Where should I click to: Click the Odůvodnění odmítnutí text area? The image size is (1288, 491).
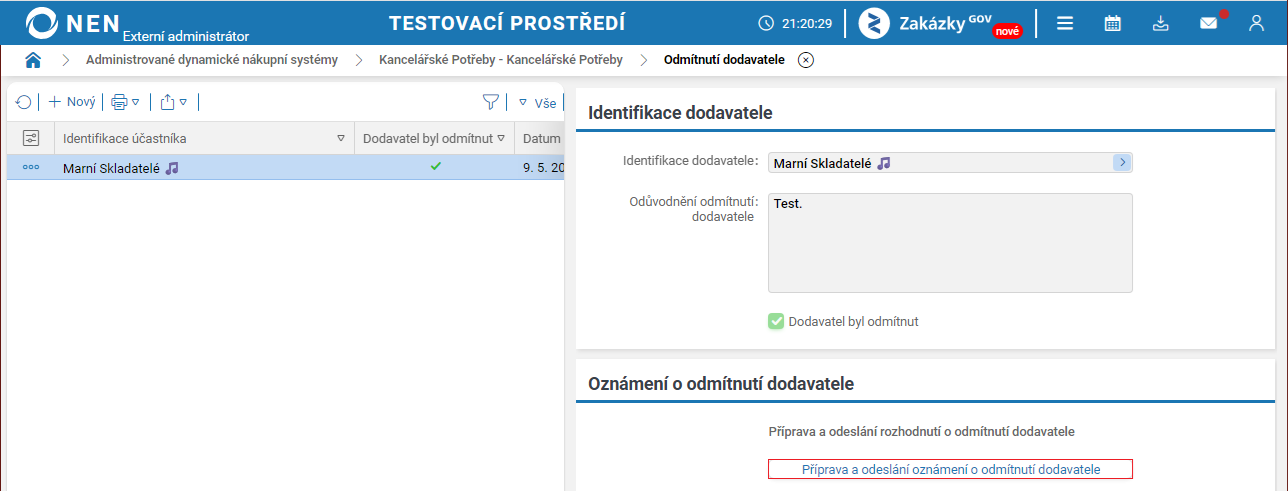tap(950, 243)
